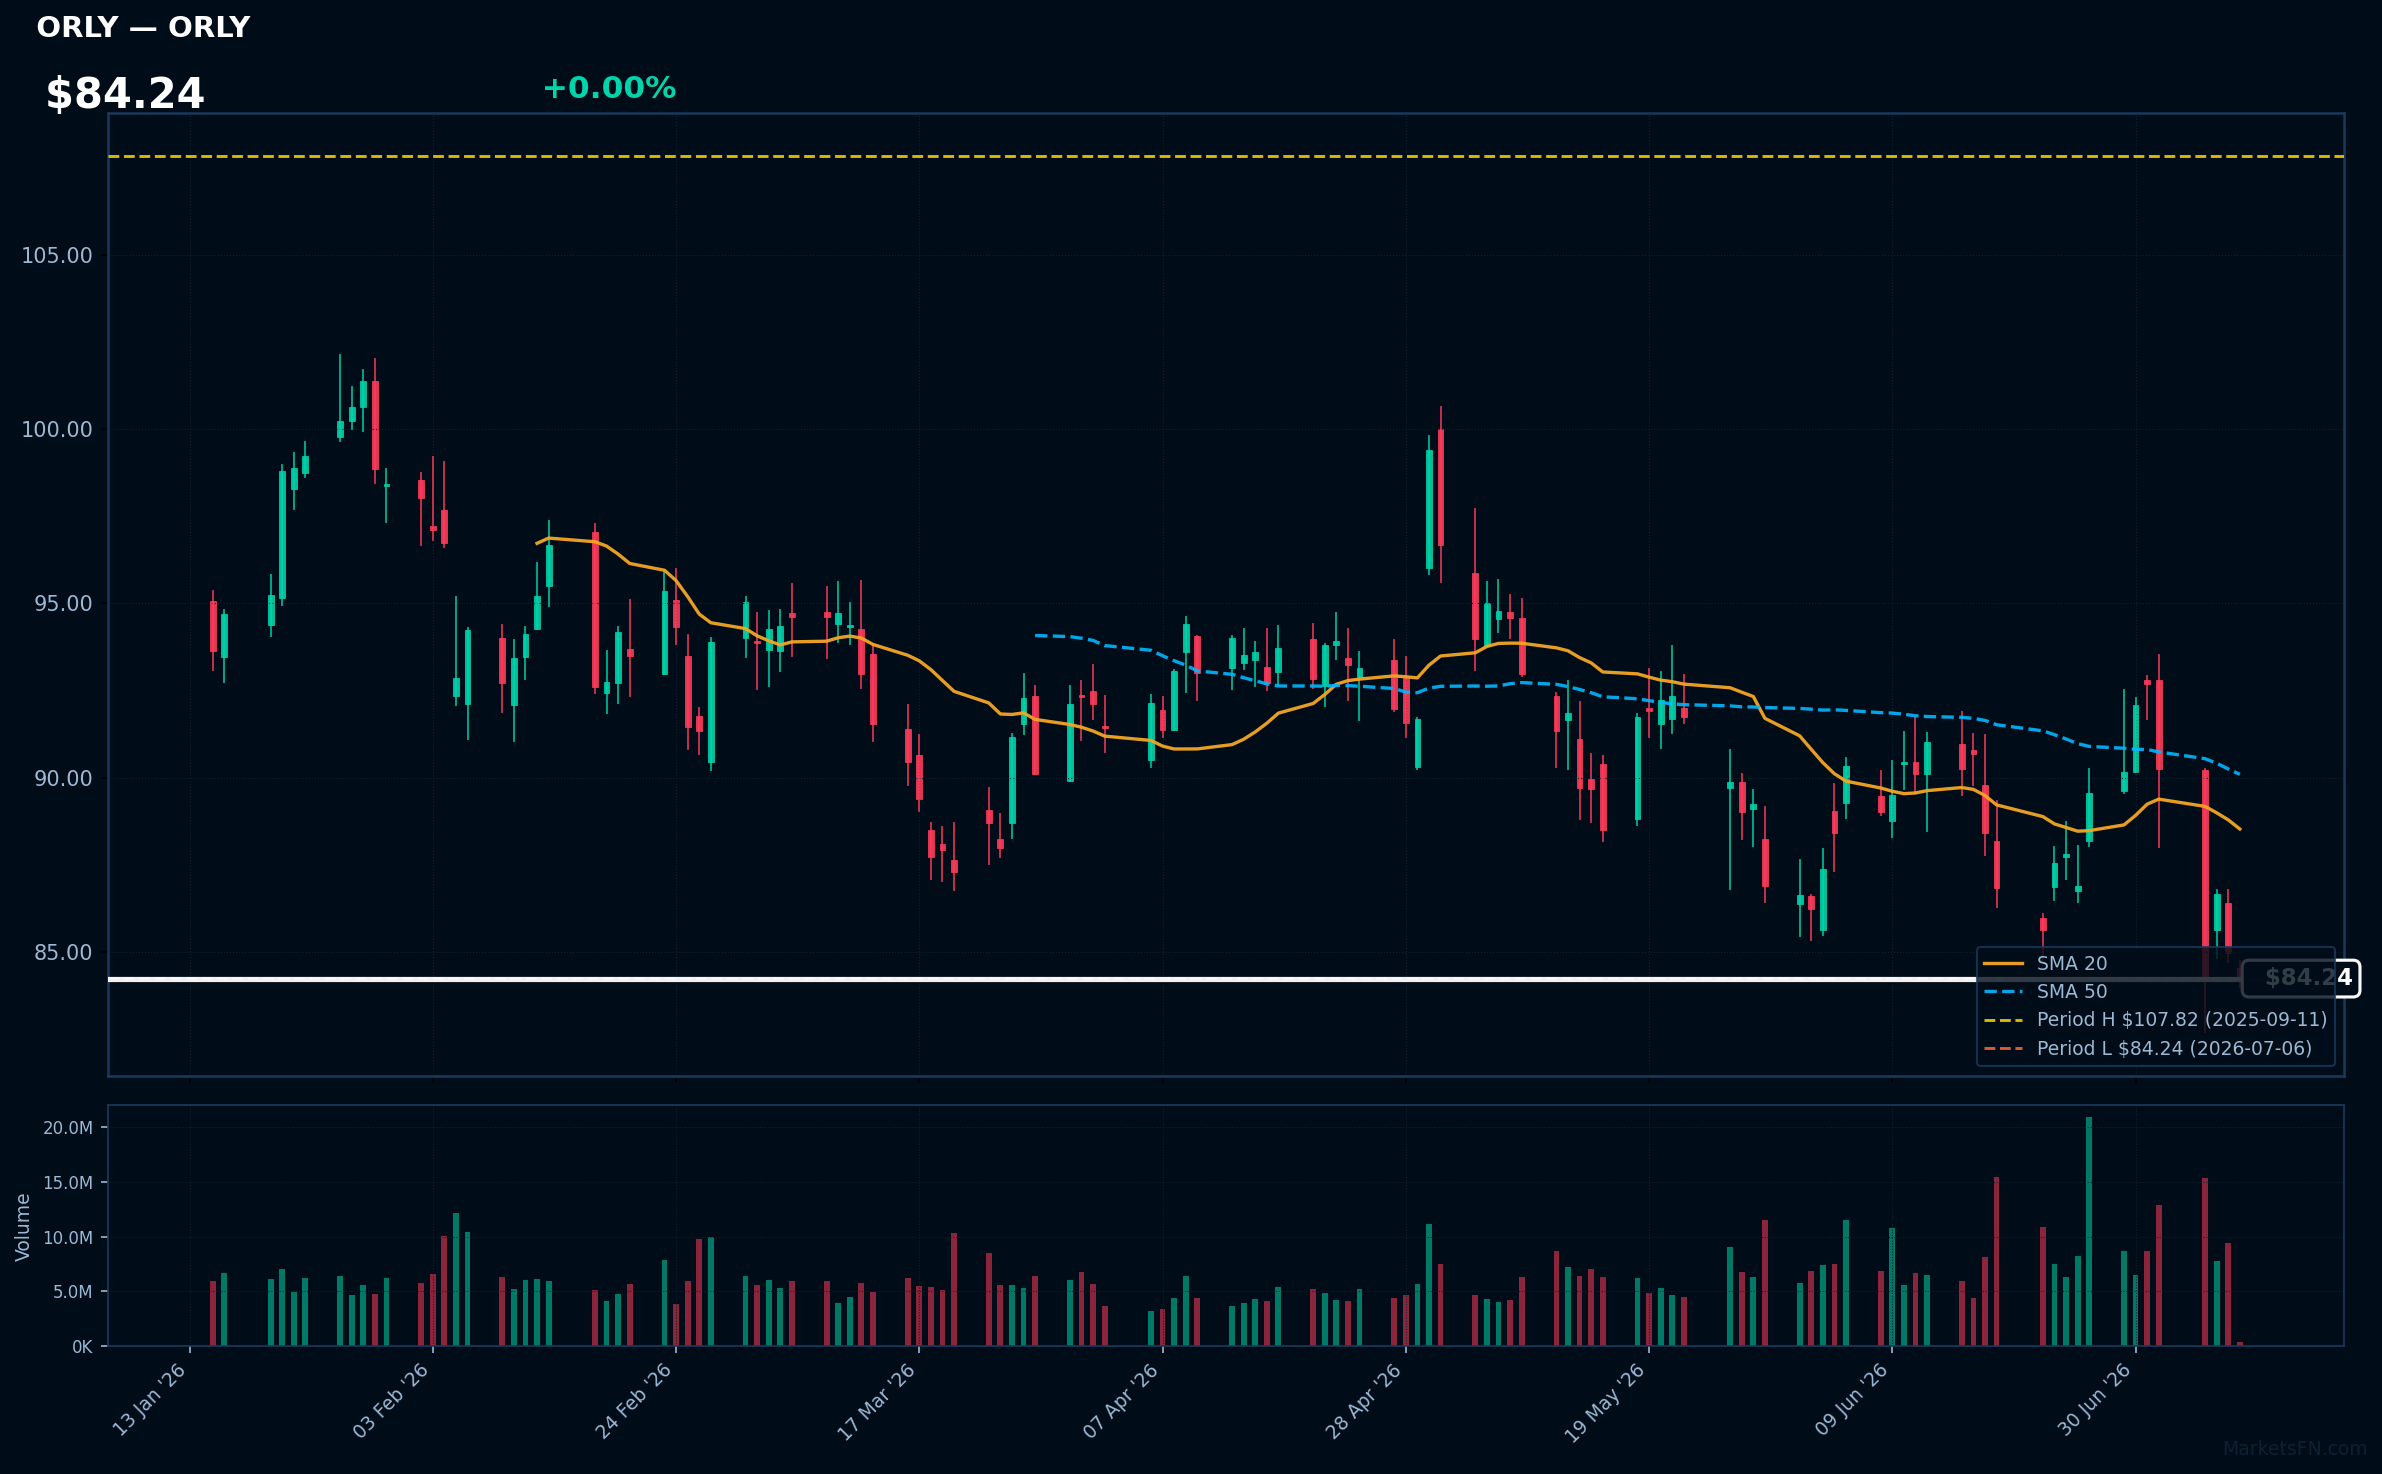Click Period H $107.82 legend entry
Viewport: 2382px width, 1474px height.
tap(2155, 1019)
